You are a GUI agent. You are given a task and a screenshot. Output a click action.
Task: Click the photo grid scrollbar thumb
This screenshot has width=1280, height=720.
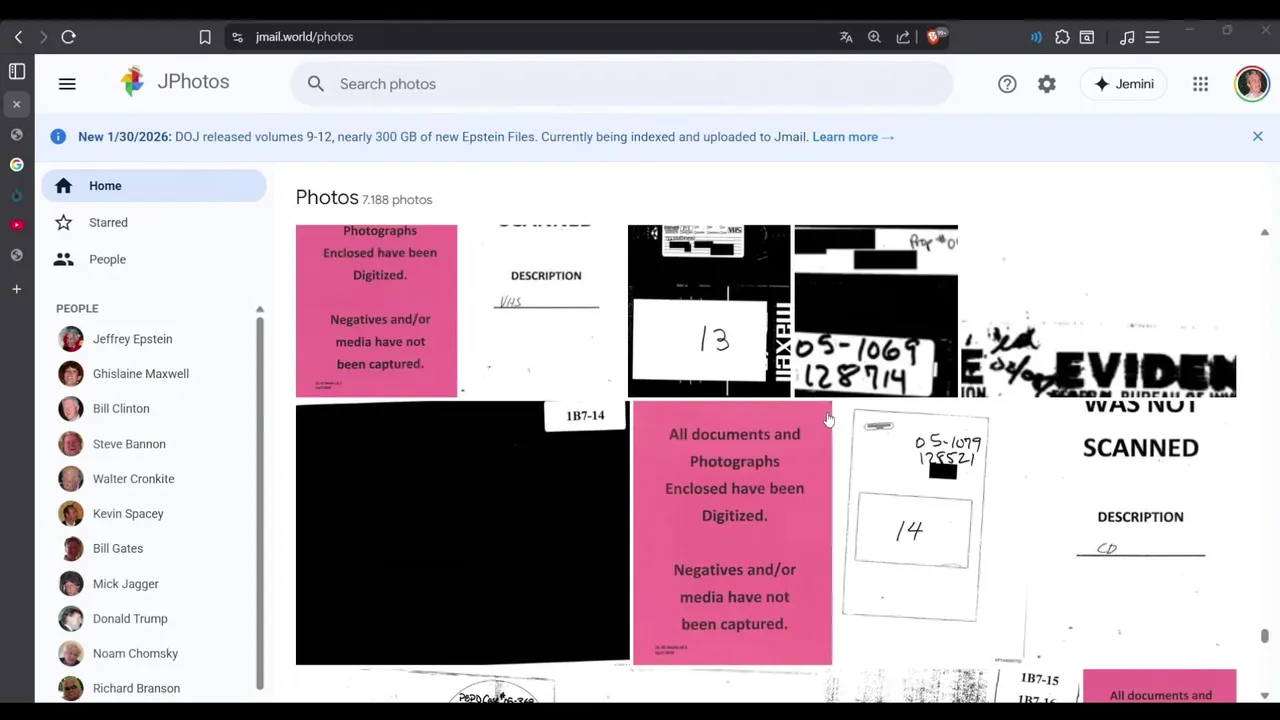click(1264, 636)
